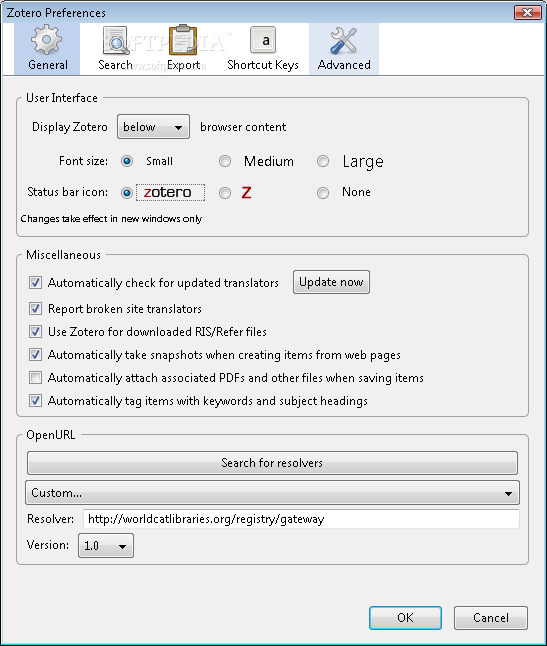Toggle automatically take snapshots checkbox
Screen dimensions: 547x646
coord(35,355)
